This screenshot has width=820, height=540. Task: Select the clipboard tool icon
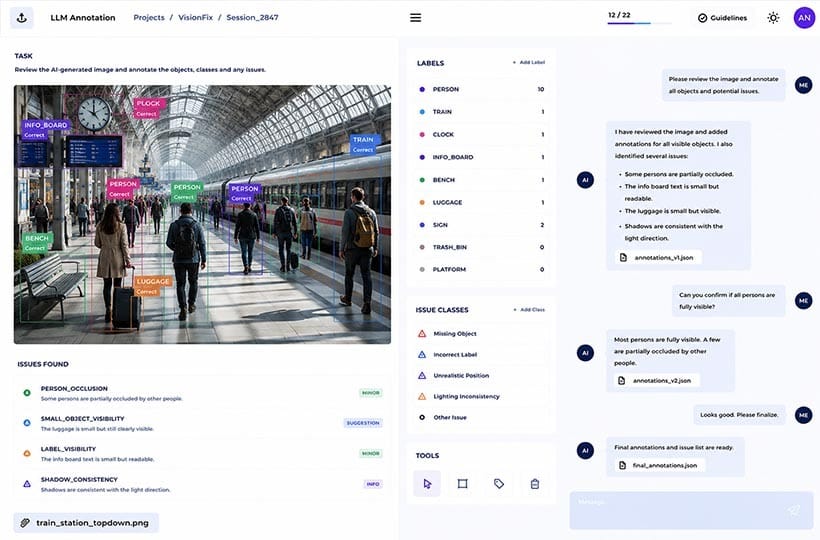click(534, 484)
